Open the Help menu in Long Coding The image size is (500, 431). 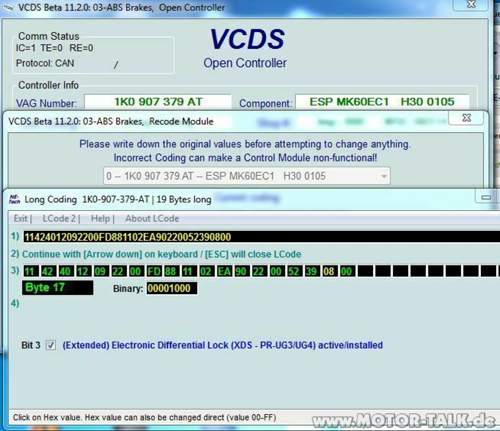(100, 219)
